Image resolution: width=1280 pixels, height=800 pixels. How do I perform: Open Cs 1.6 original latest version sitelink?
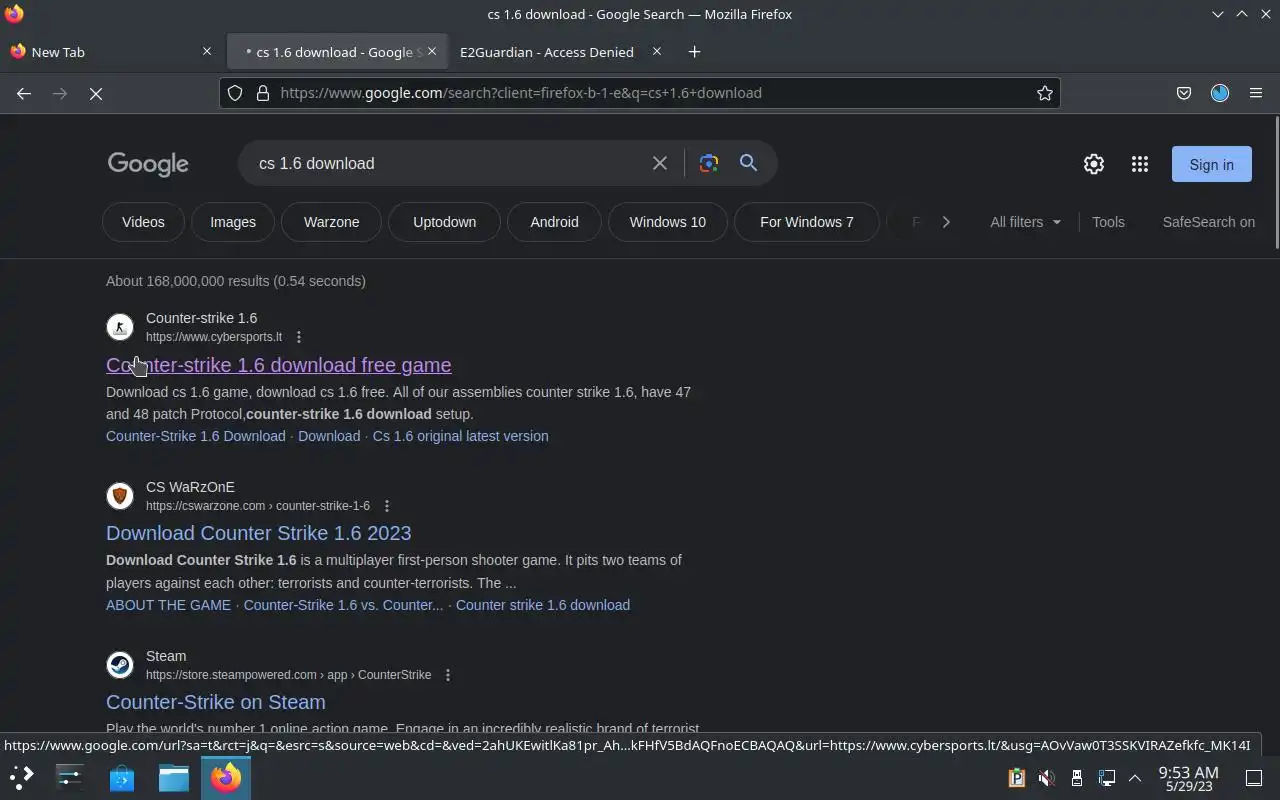(x=461, y=436)
